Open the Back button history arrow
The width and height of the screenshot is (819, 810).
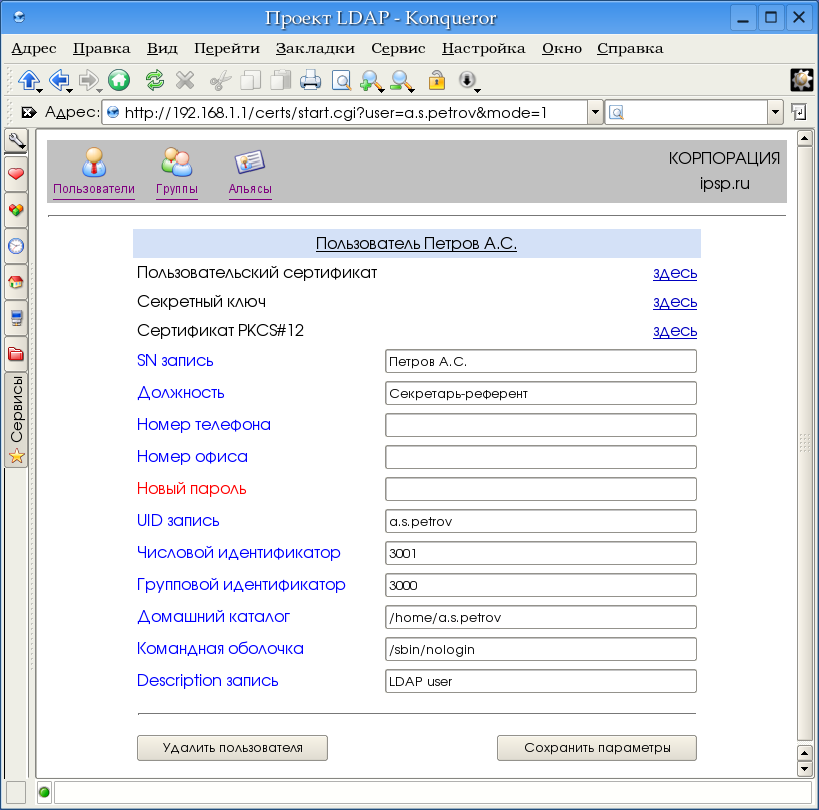pyautogui.click(x=69, y=89)
